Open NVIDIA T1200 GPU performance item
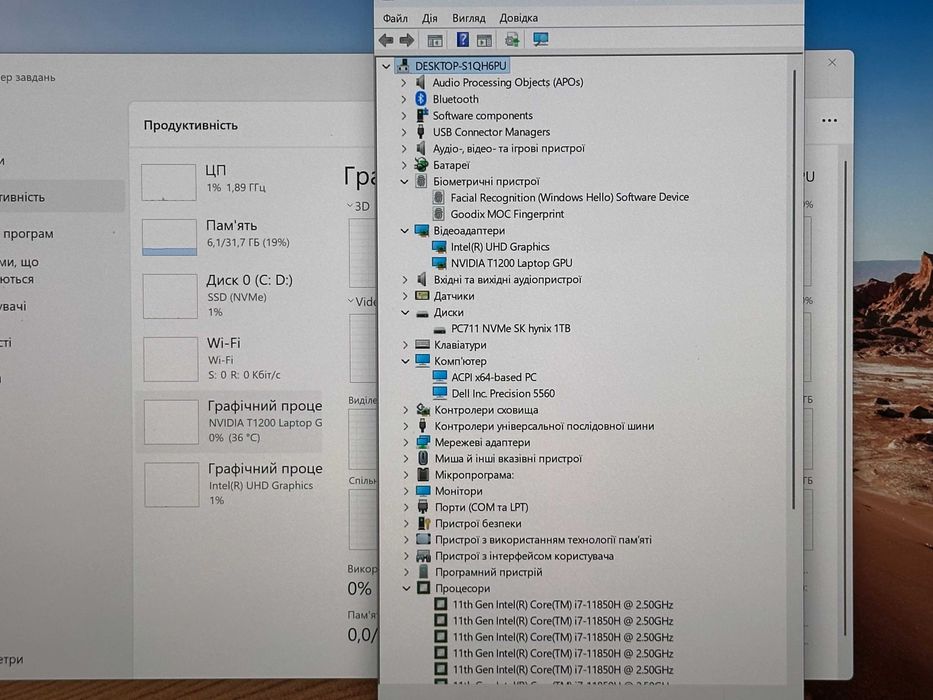The width and height of the screenshot is (933, 700). coord(231,421)
